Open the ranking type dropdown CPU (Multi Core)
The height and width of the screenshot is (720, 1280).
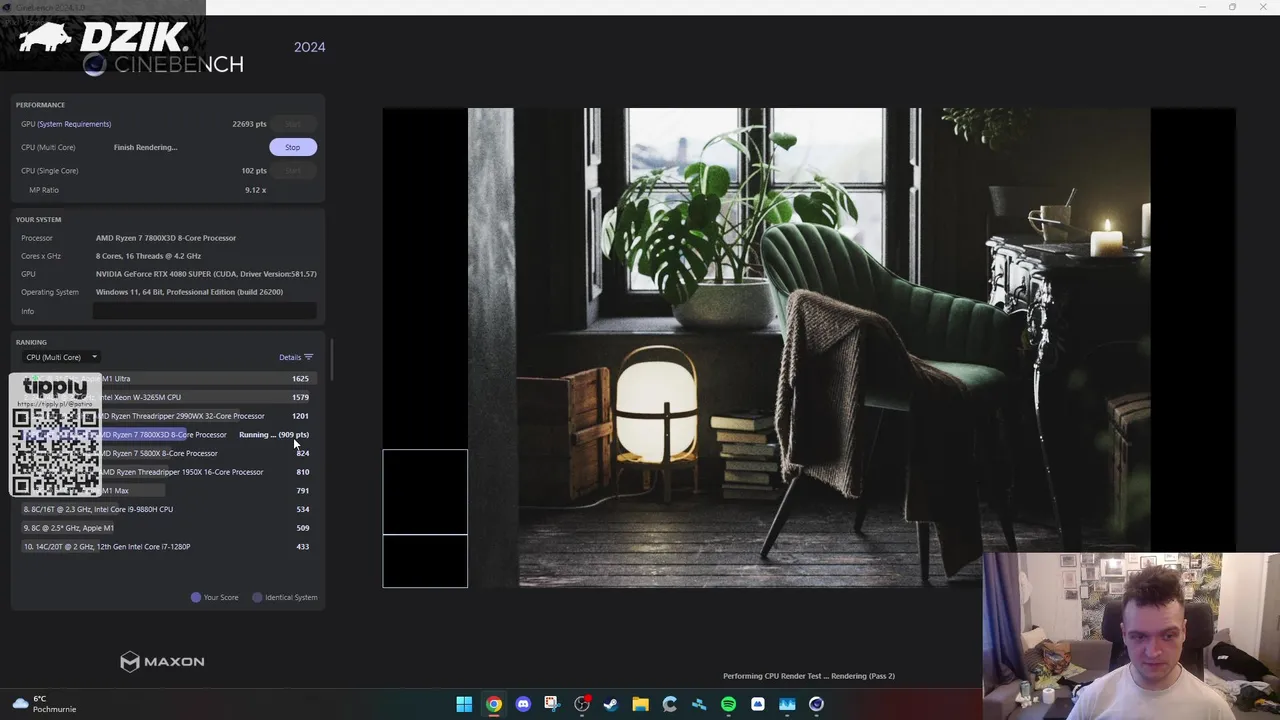61,357
